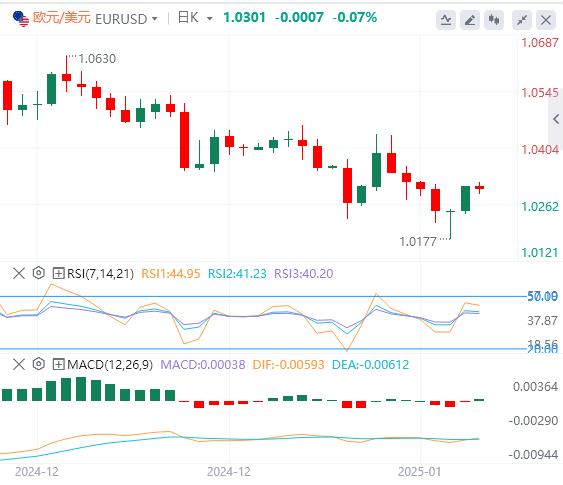Image resolution: width=563 pixels, height=485 pixels.
Task: Click the RSI3:40.20 value
Action: click(304, 274)
